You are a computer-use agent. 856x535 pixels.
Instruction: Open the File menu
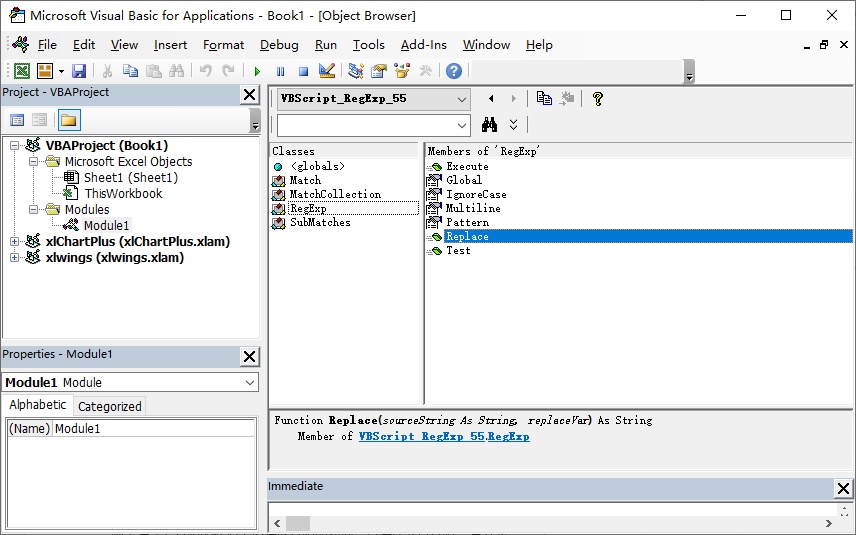(x=47, y=45)
